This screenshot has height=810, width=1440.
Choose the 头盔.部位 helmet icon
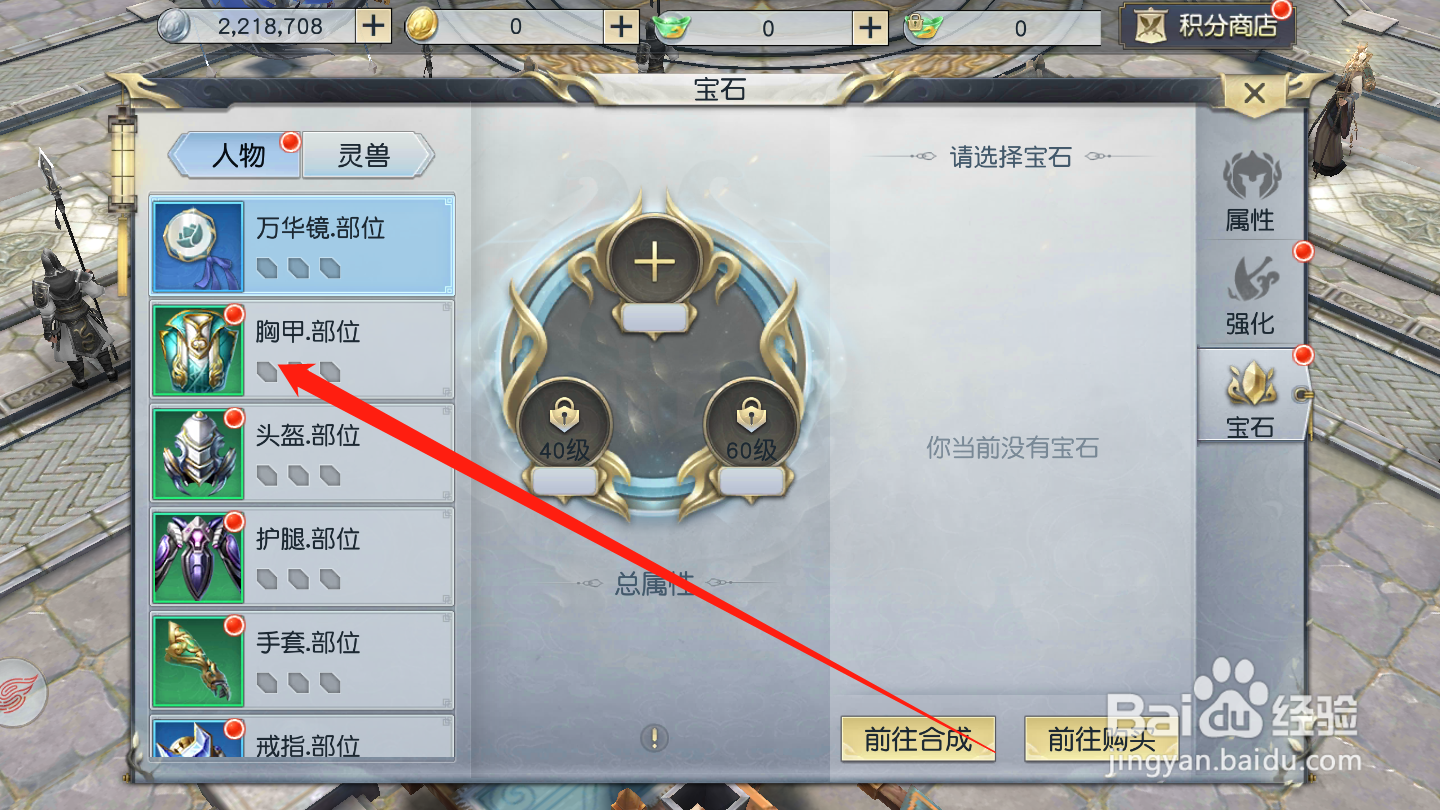199,455
